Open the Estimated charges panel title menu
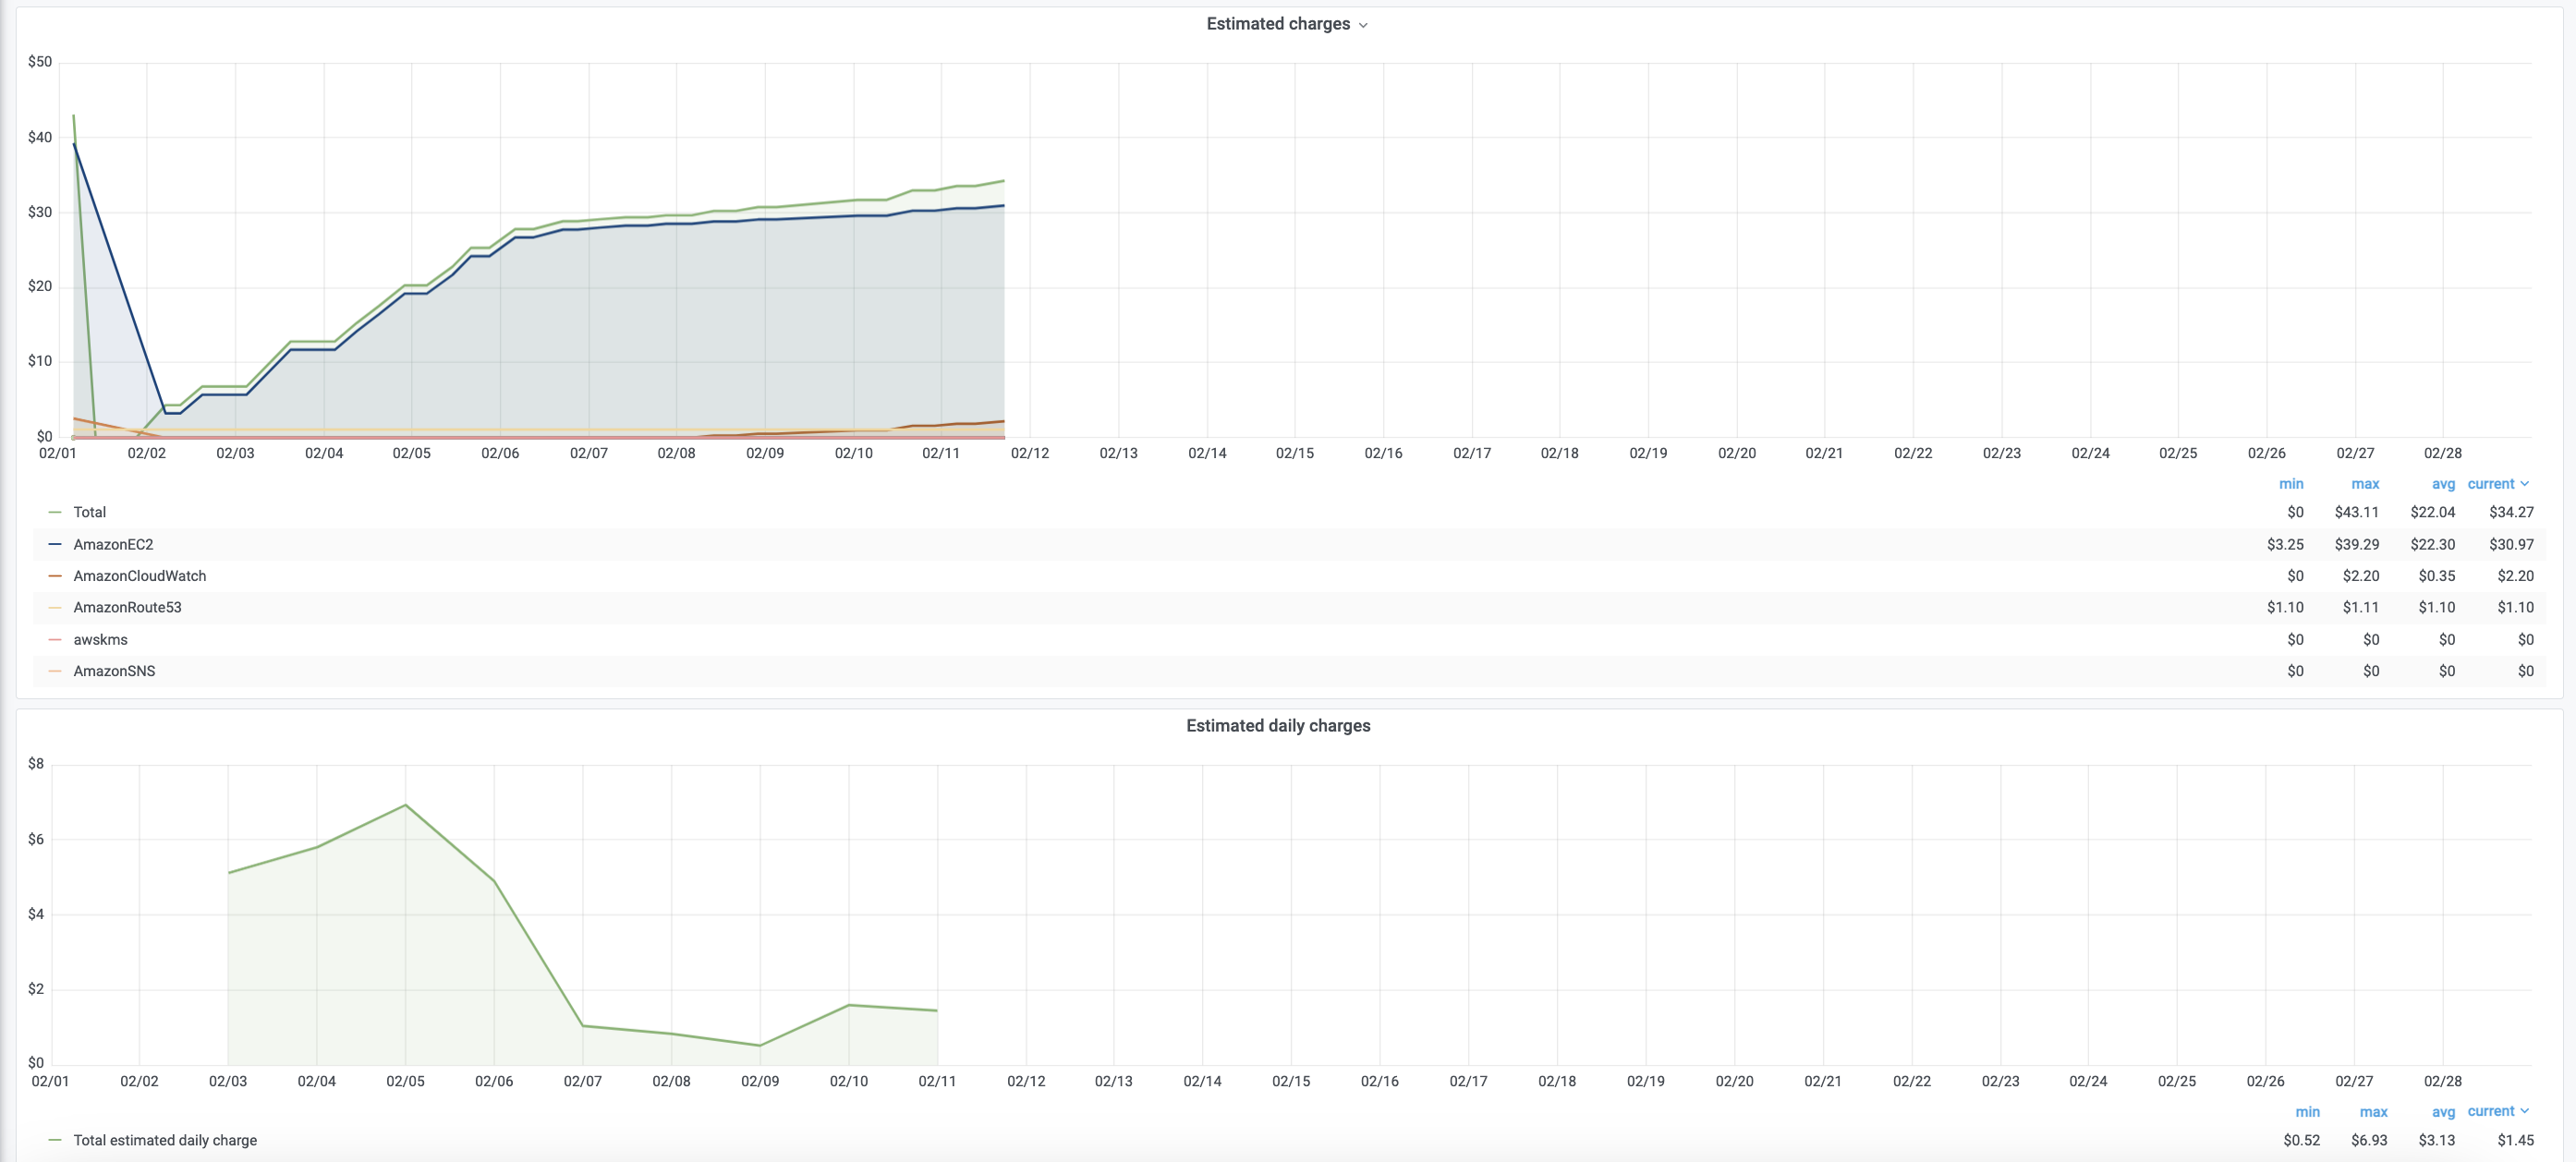 [x=1285, y=24]
